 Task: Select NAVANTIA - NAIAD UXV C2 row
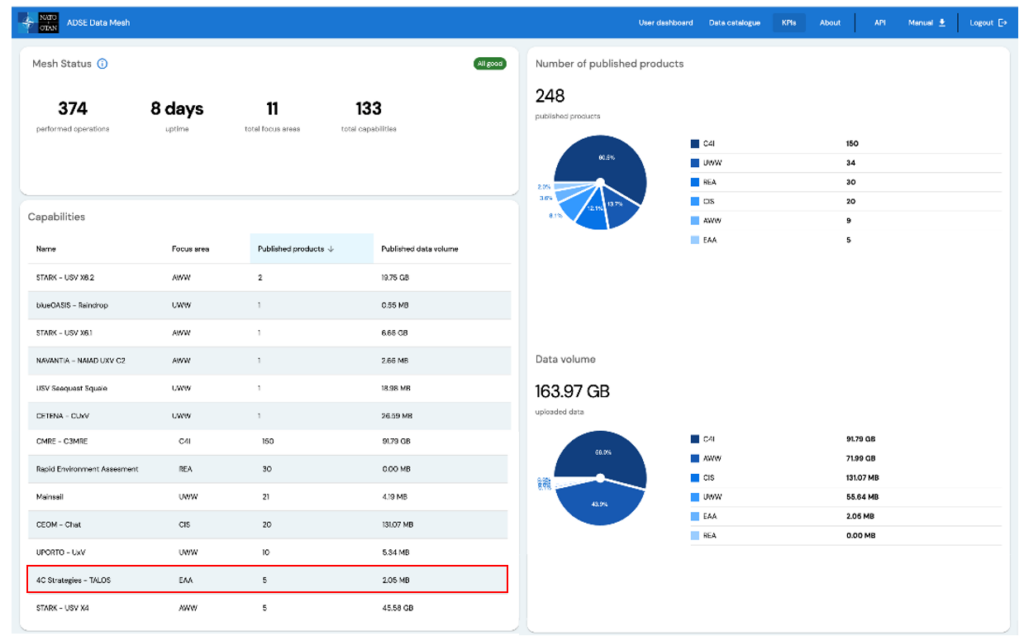point(269,360)
